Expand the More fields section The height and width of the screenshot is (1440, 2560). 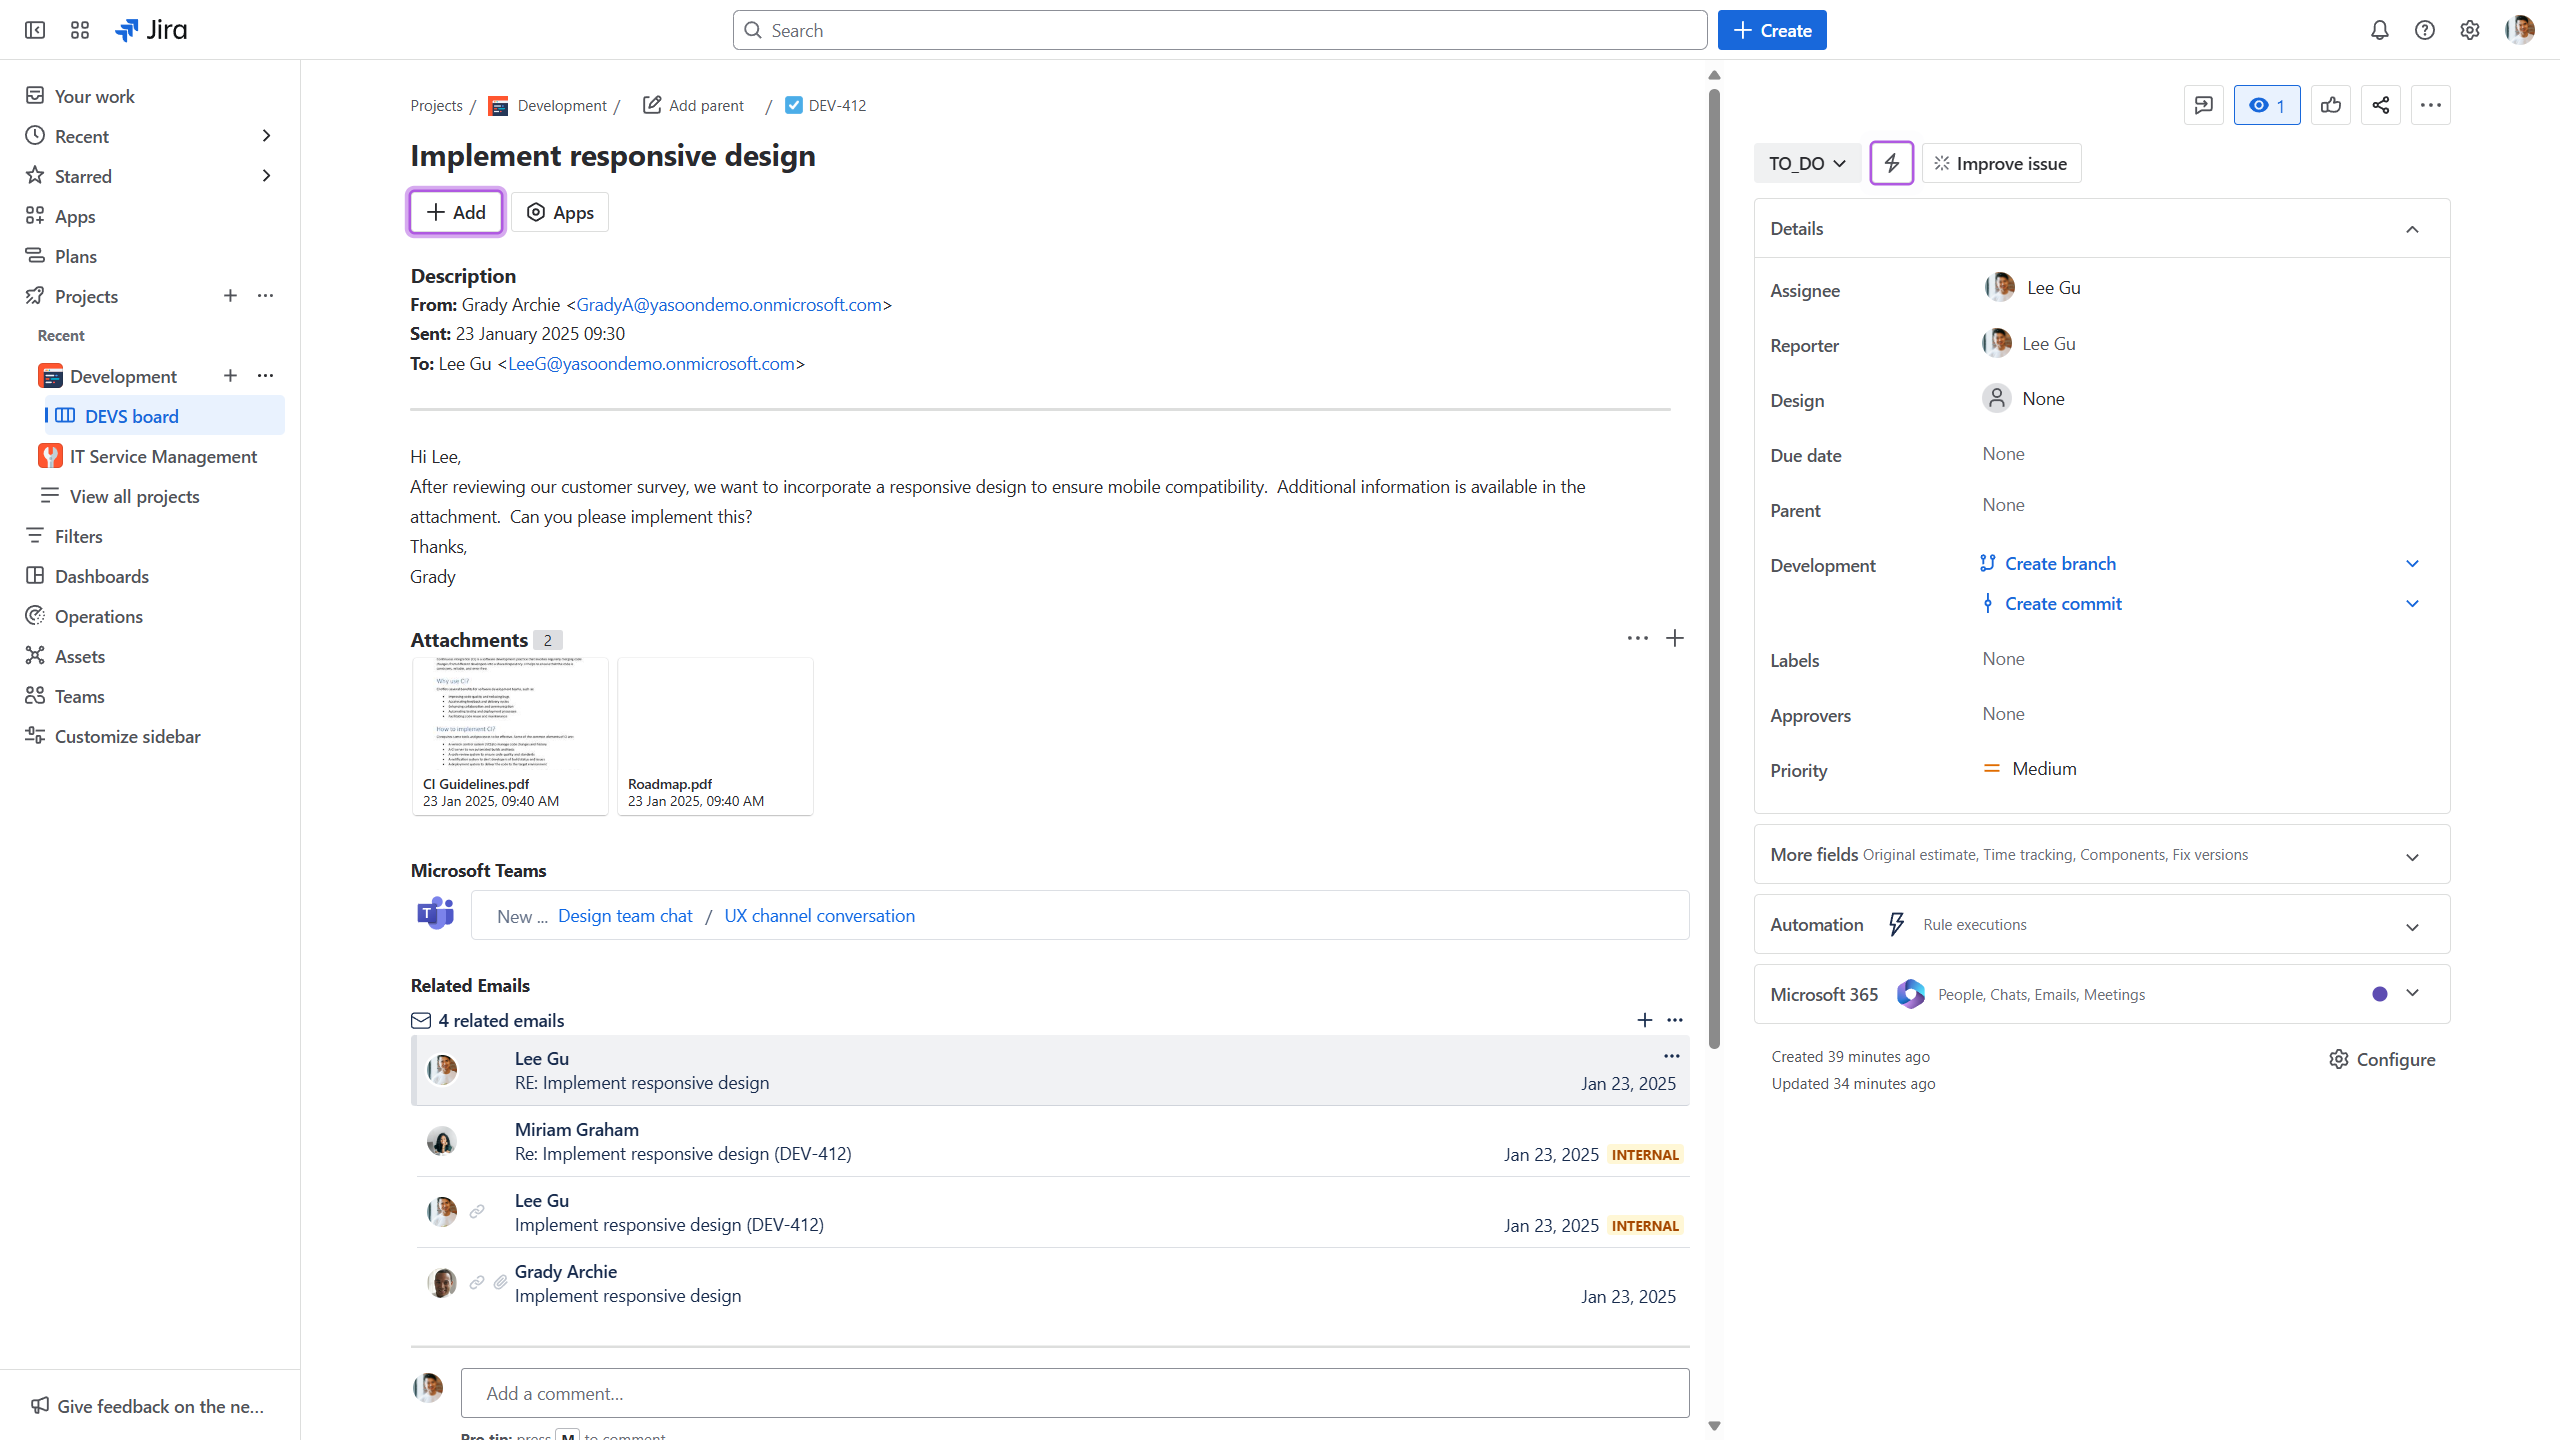(2412, 856)
